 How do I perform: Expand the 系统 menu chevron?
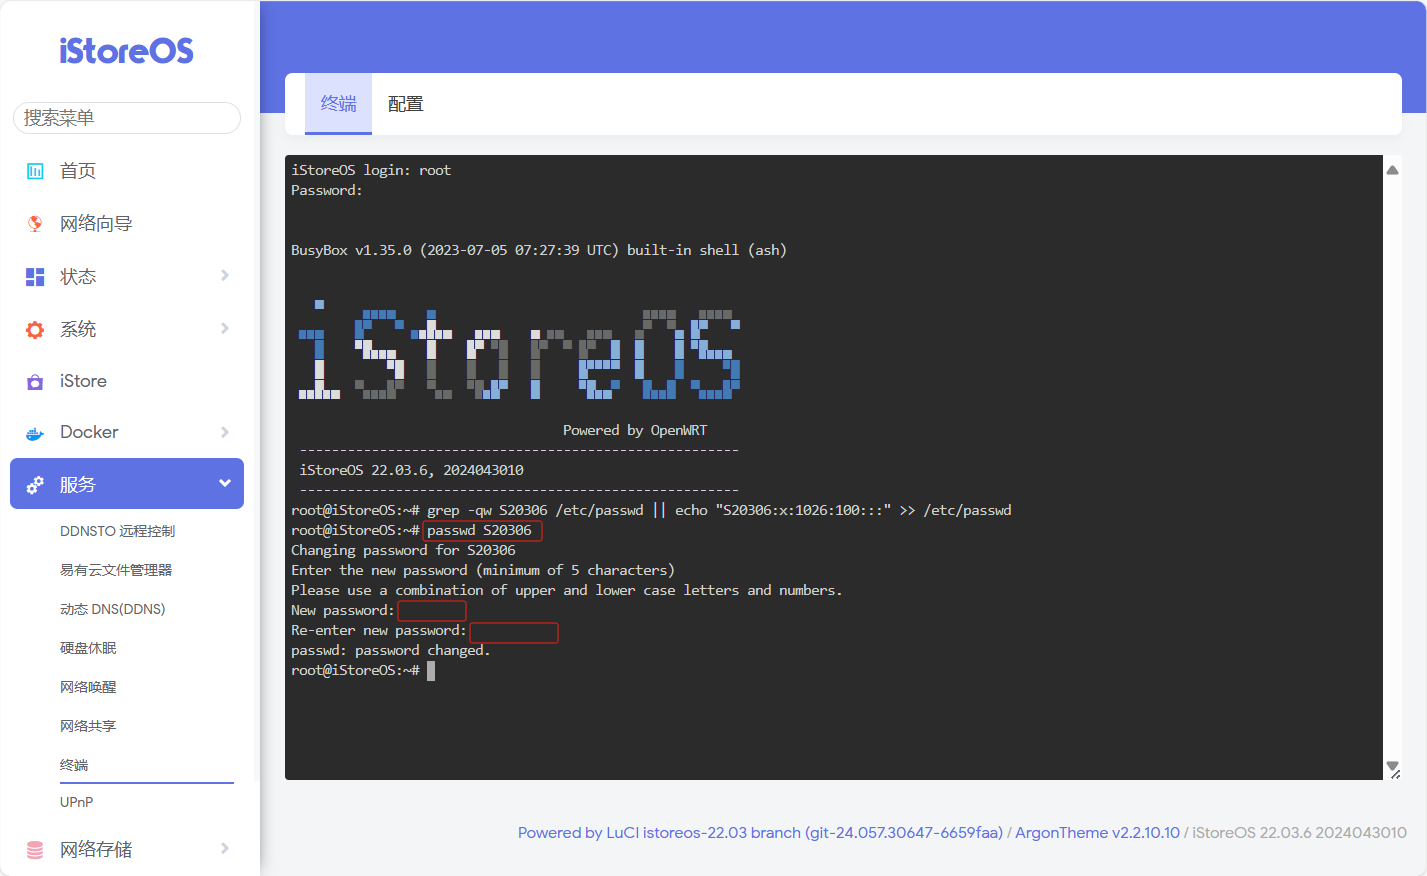[224, 329]
